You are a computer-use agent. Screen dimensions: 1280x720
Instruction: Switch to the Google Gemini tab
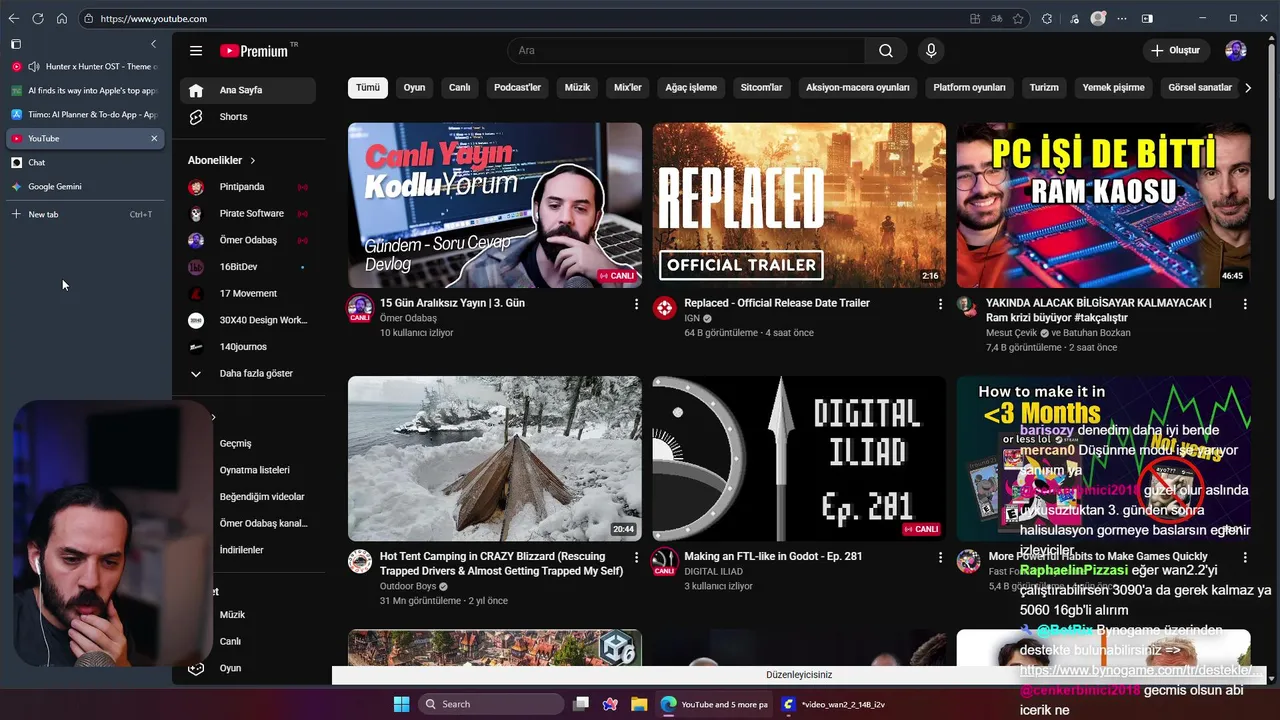click(x=85, y=187)
